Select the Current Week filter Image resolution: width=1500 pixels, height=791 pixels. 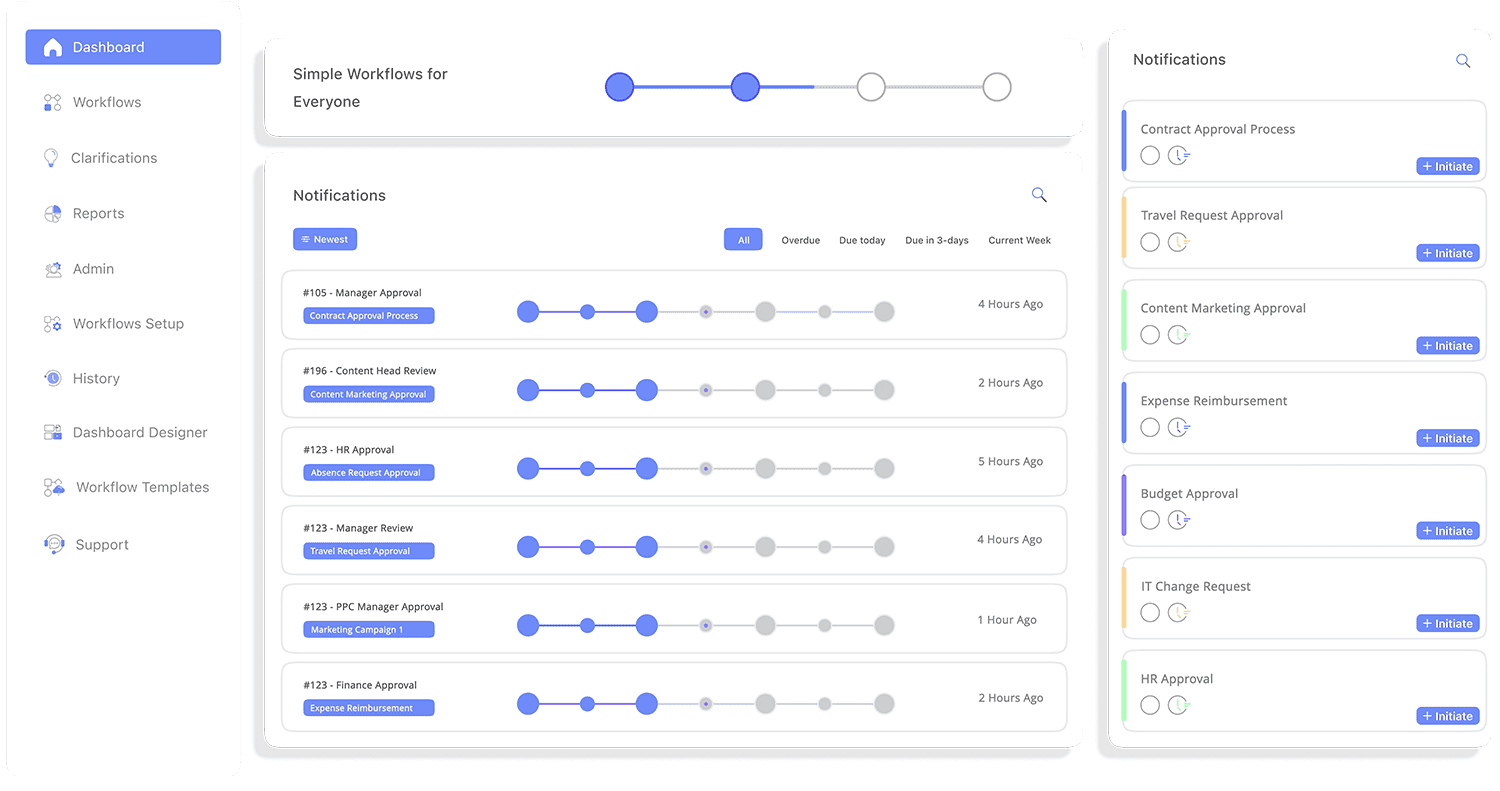(x=1020, y=240)
